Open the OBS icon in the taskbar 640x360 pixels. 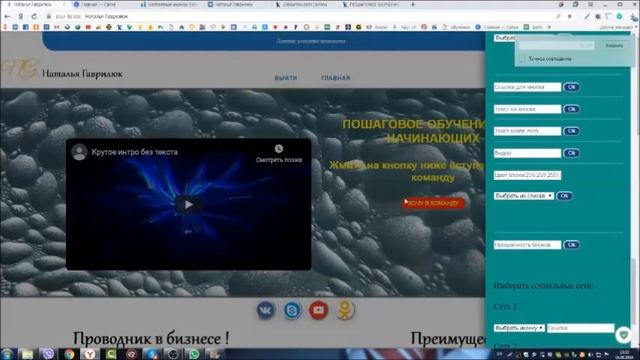click(x=173, y=353)
